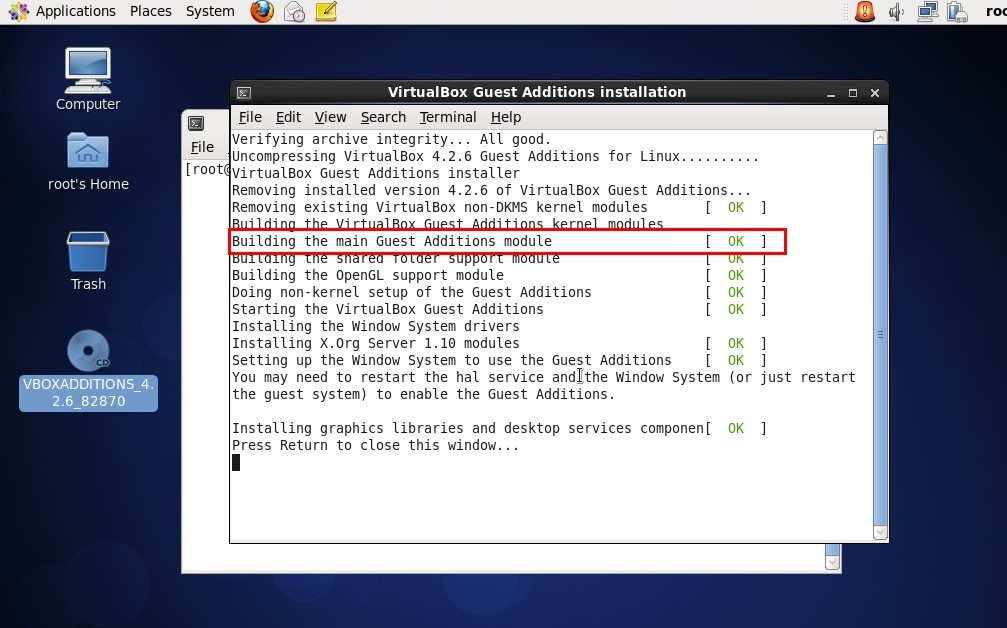Click scrollbar up arrow in installation window
The width and height of the screenshot is (1007, 628).
click(x=880, y=137)
